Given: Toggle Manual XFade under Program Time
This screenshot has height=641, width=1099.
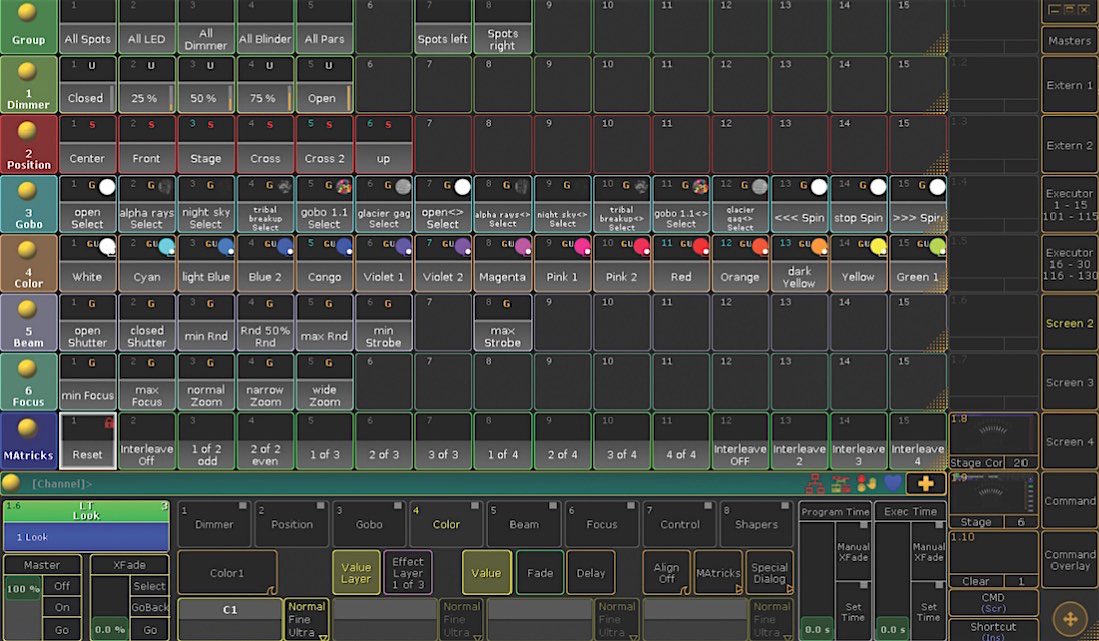Looking at the screenshot, I should (x=853, y=550).
